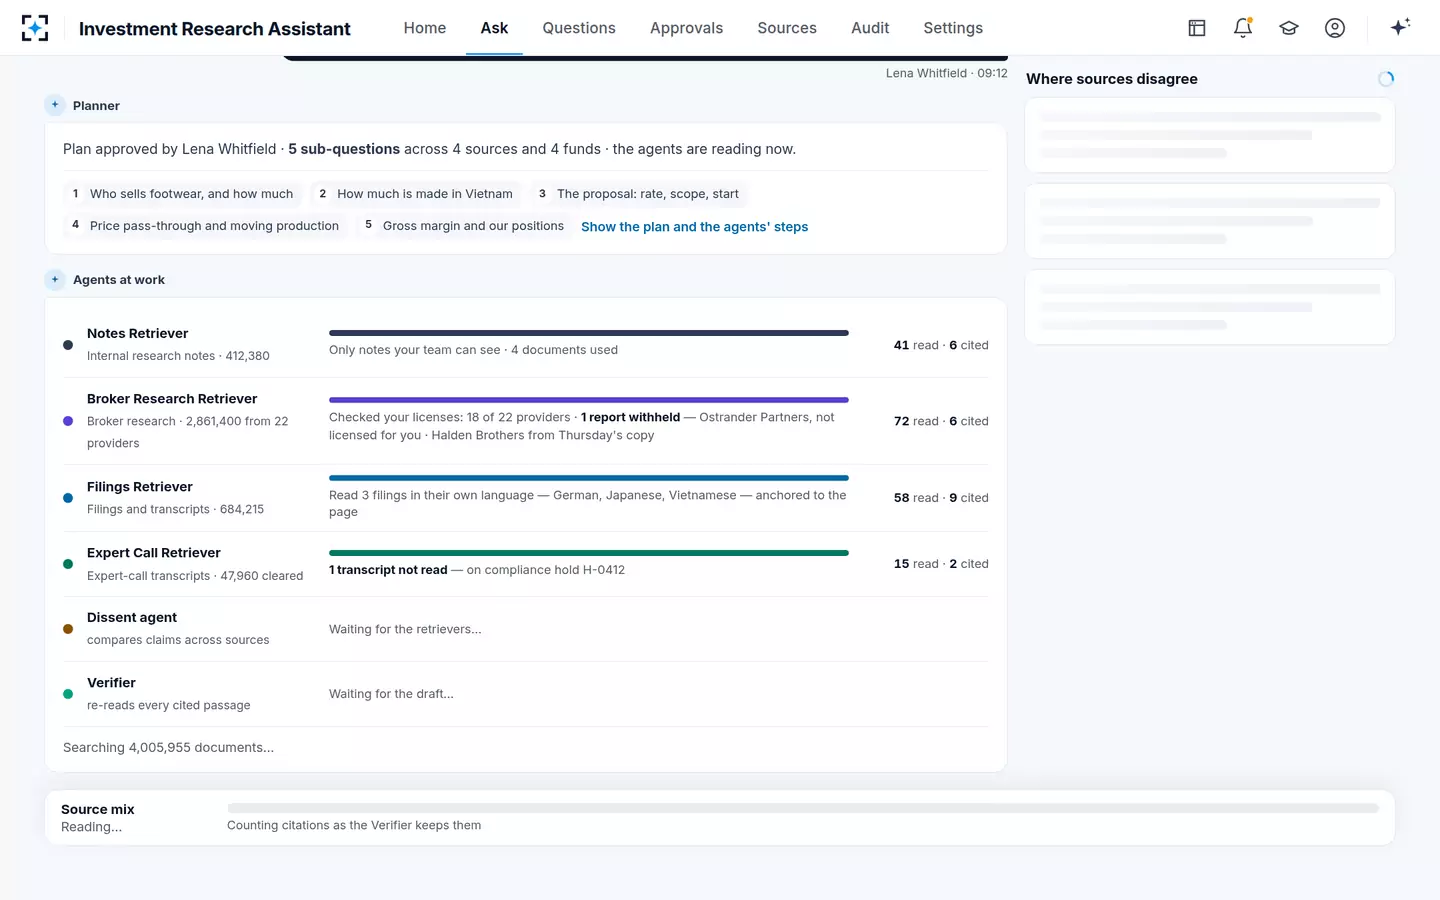Select sub-question 5 Gross margin chip
Screen dimensions: 1440x900
click(465, 226)
